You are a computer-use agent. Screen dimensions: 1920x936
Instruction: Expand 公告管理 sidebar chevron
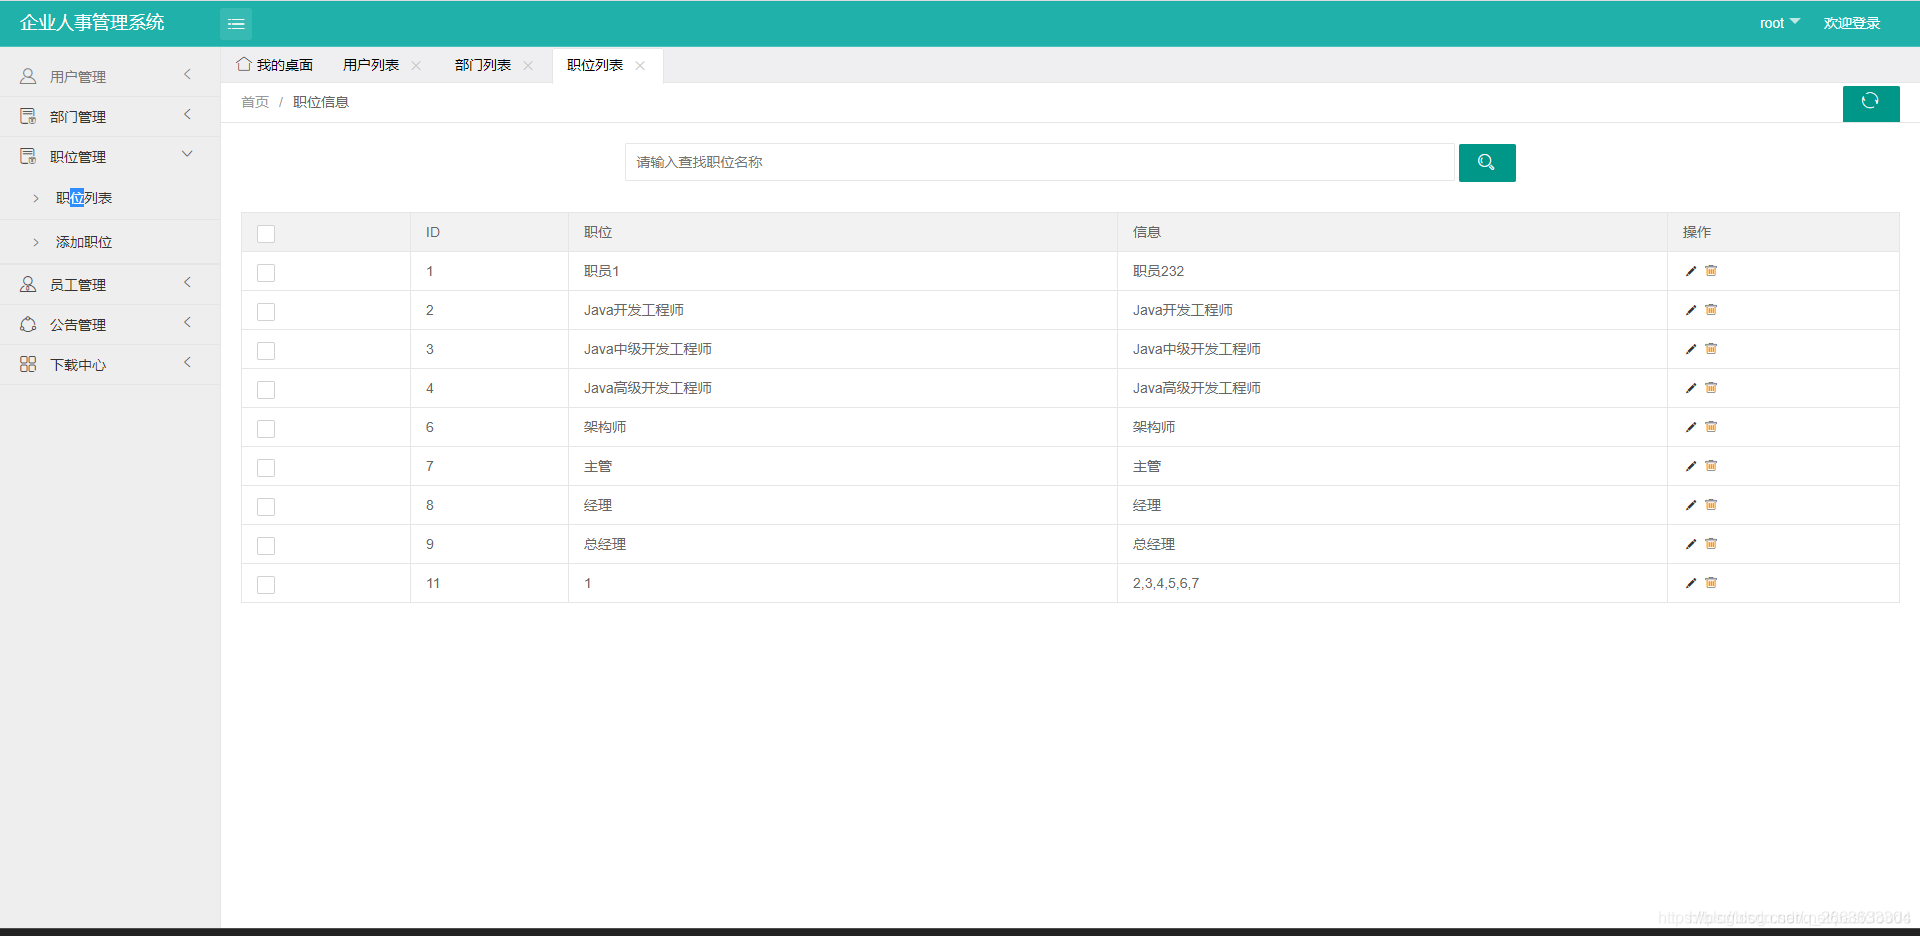click(x=187, y=322)
